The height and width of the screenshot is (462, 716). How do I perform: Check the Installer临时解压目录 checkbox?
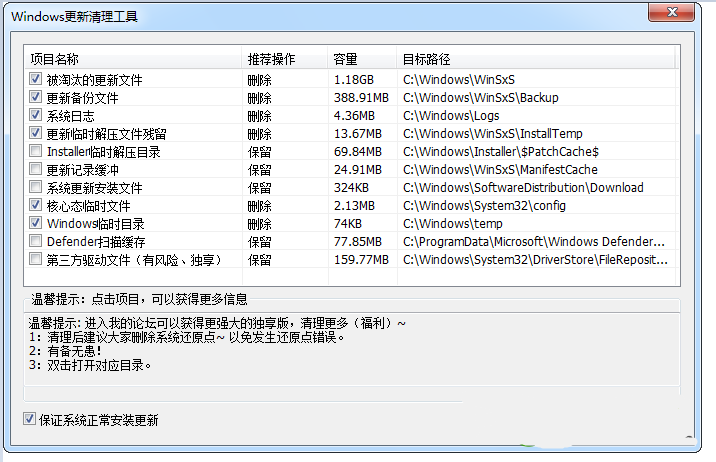[x=35, y=151]
